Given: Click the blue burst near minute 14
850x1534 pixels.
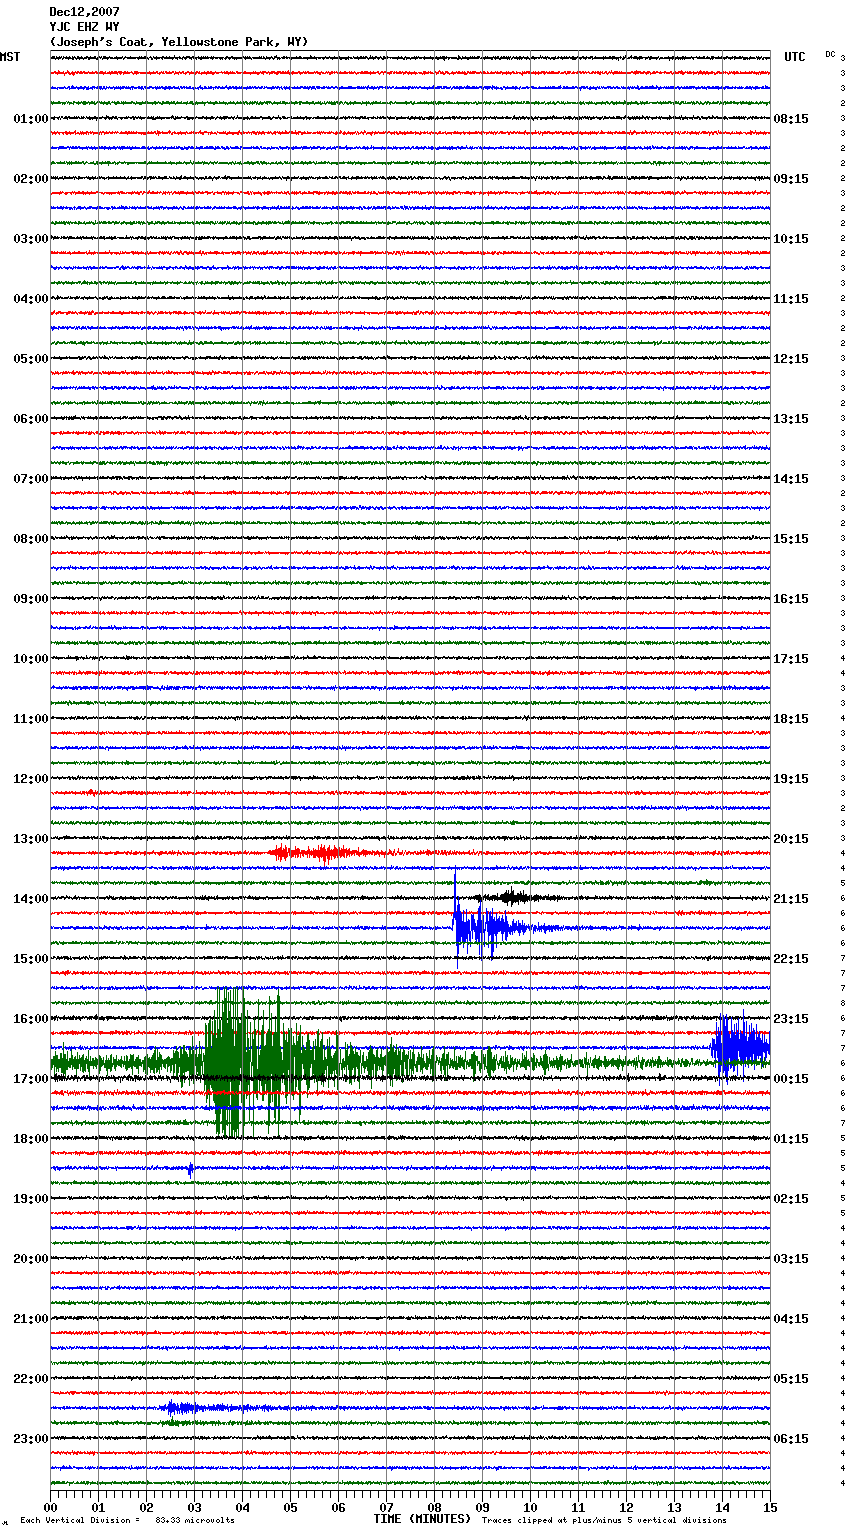Looking at the screenshot, I should pos(740,1046).
